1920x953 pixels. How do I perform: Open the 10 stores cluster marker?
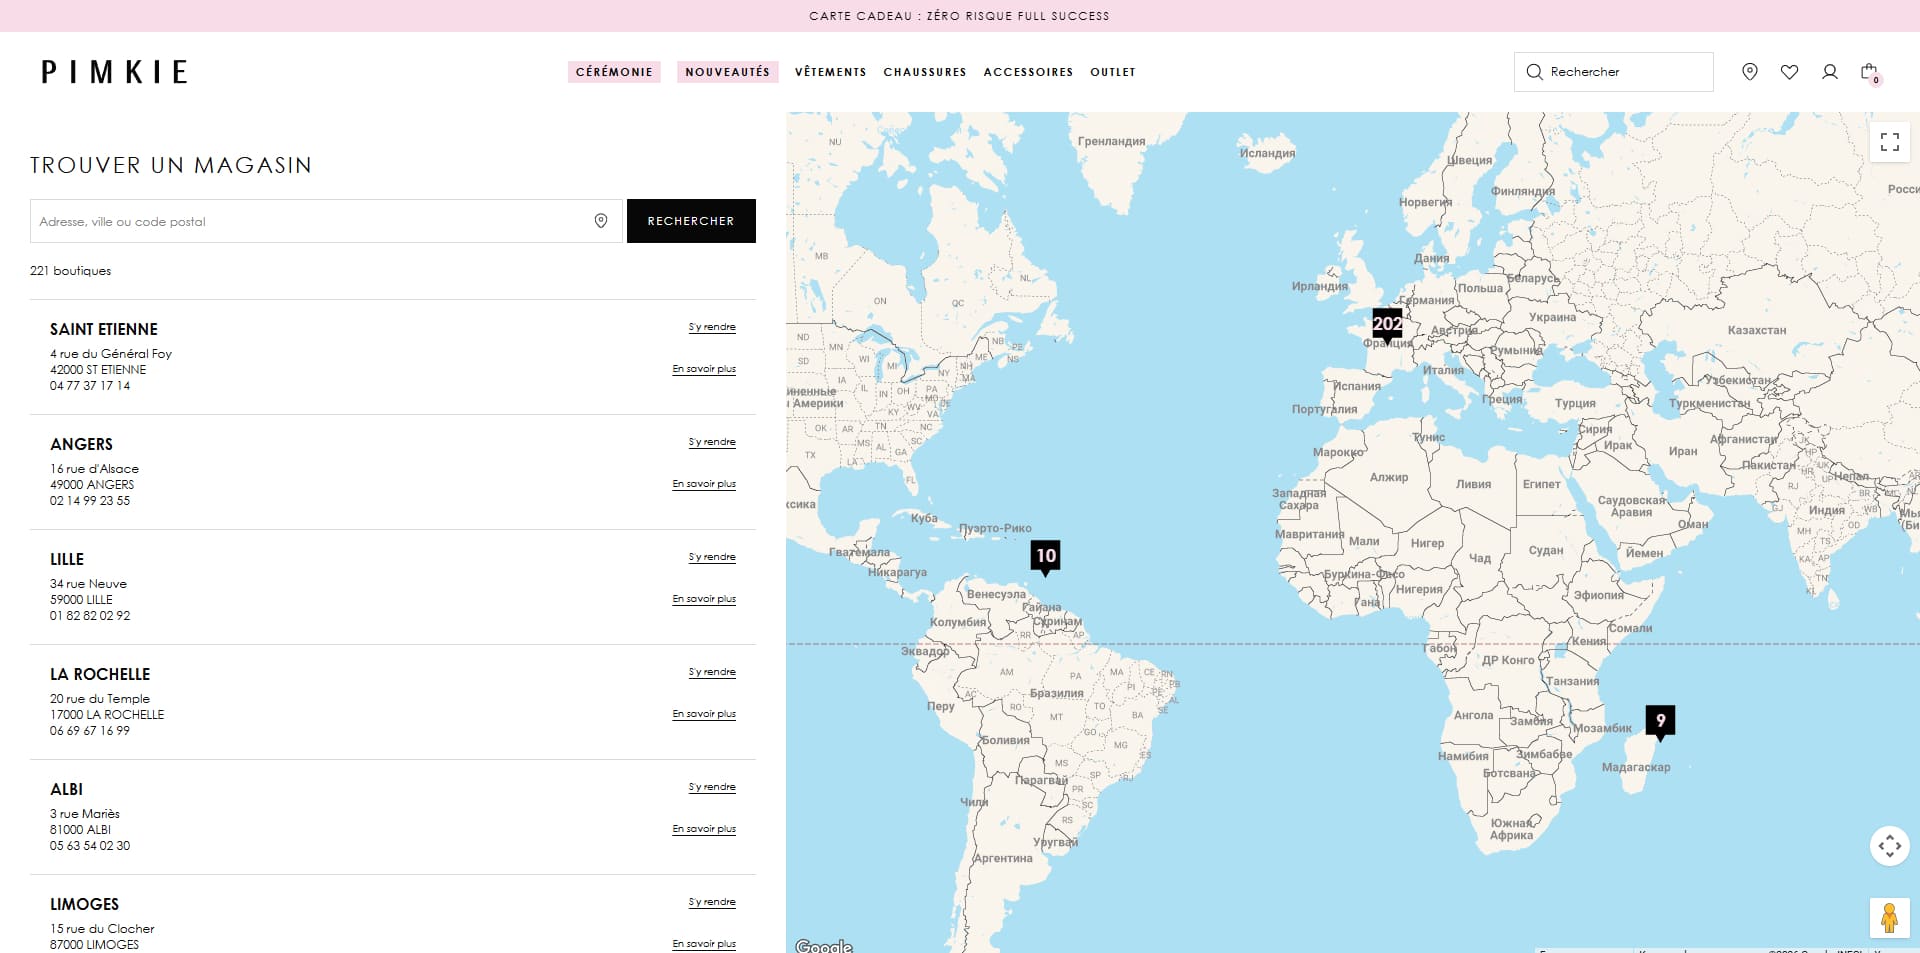click(x=1045, y=557)
